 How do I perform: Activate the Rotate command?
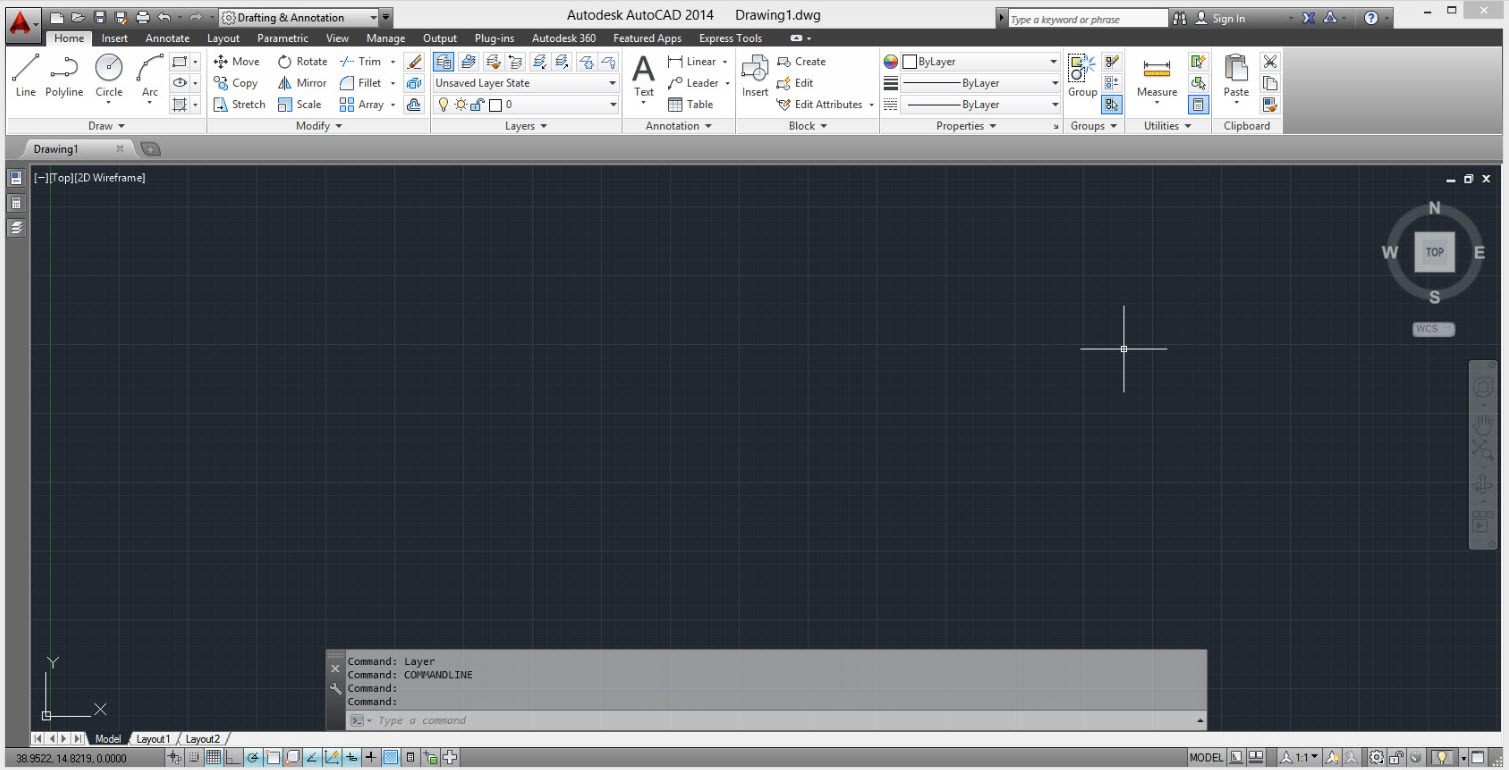pyautogui.click(x=302, y=61)
